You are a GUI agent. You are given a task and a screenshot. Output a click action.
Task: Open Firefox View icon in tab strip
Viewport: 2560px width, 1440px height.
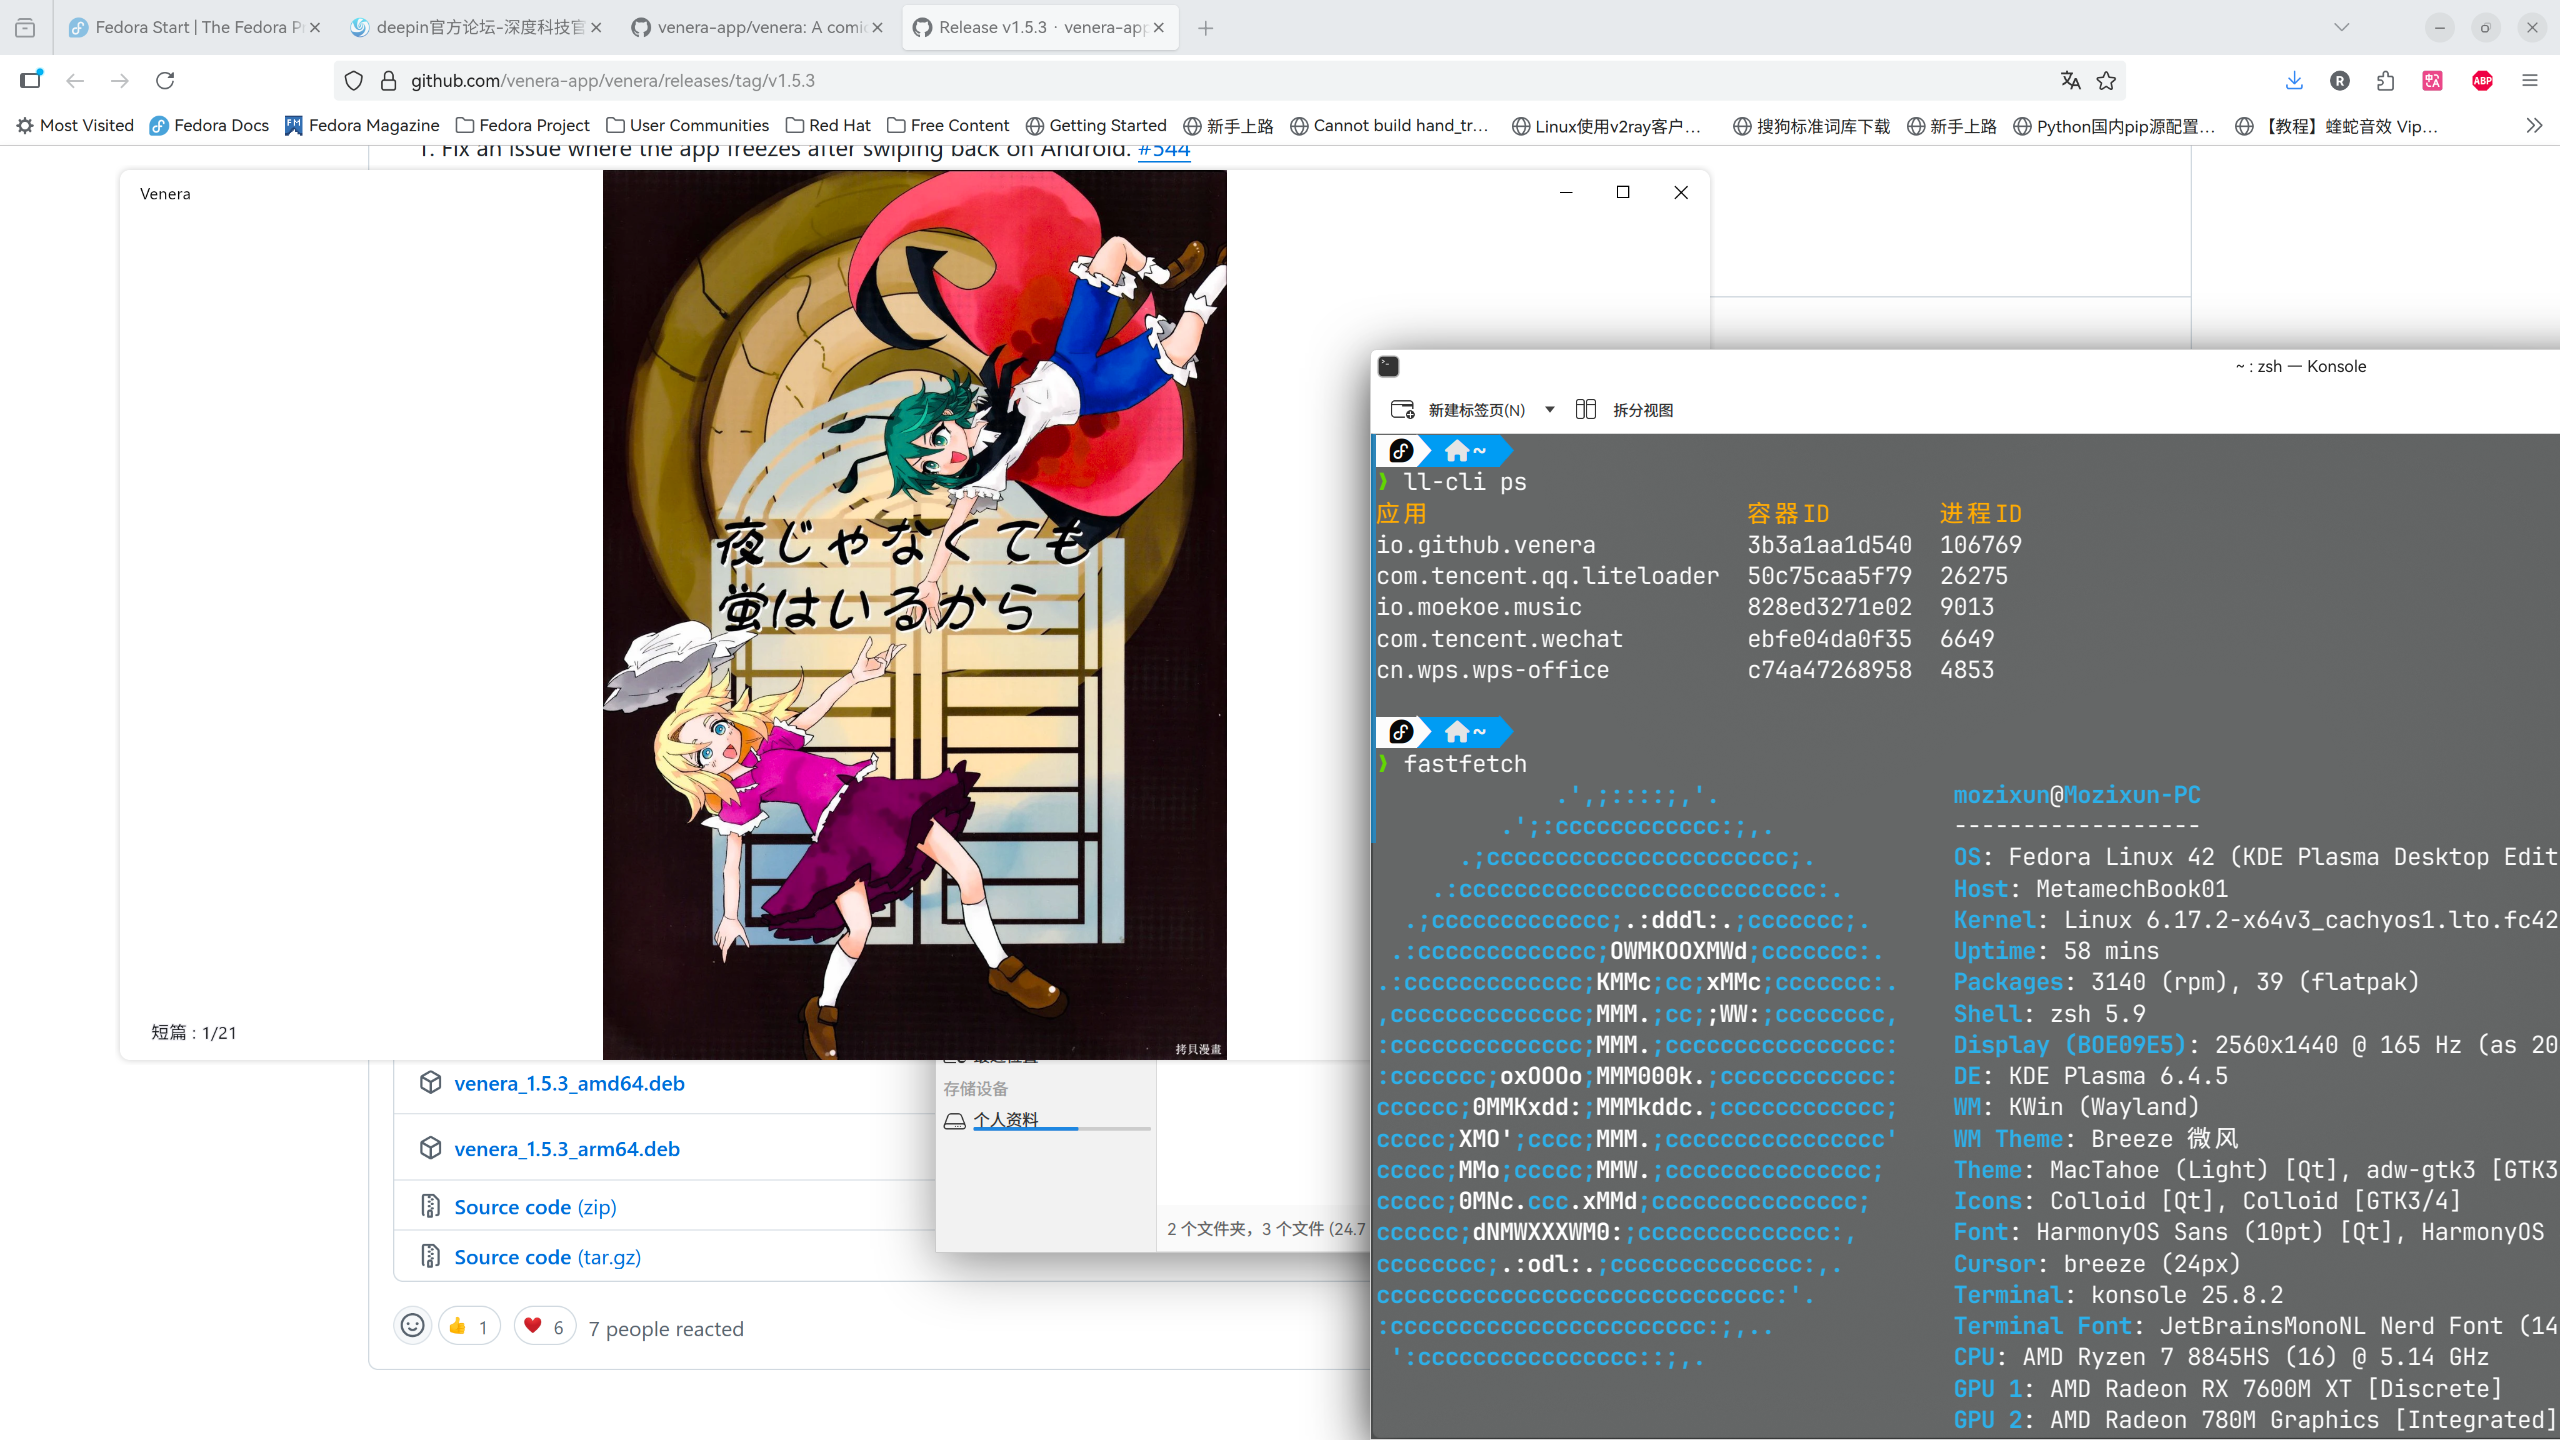[x=26, y=28]
